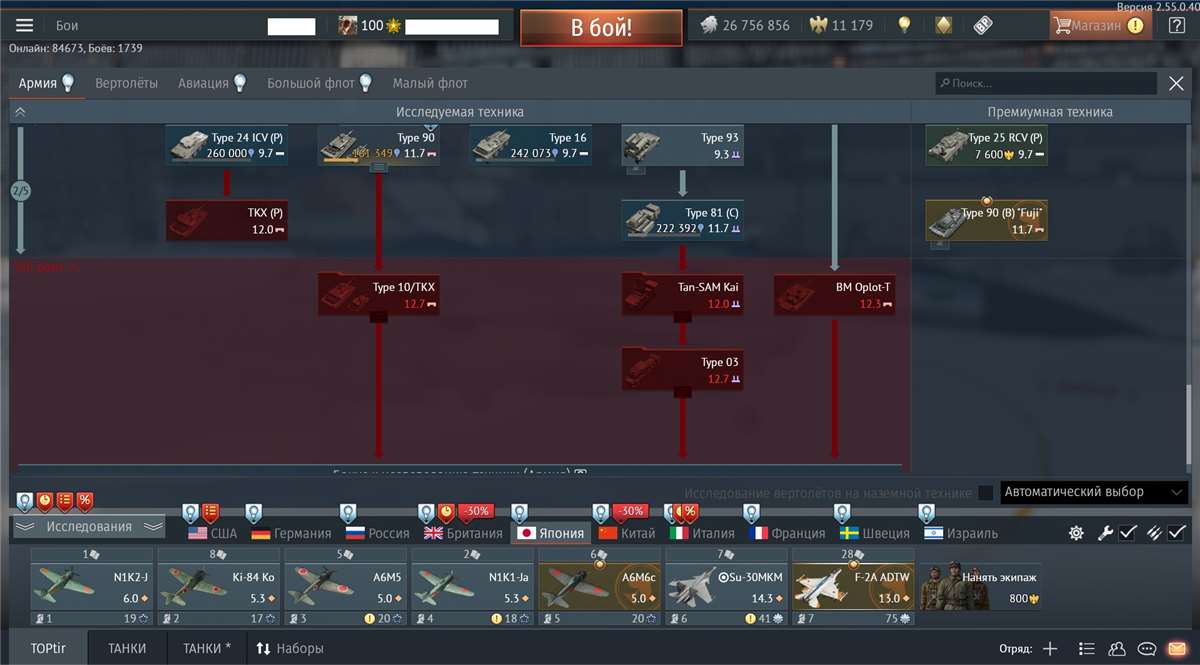Open the Battle Pass BP ticket icon
This screenshot has height=665, width=1200.
983,25
